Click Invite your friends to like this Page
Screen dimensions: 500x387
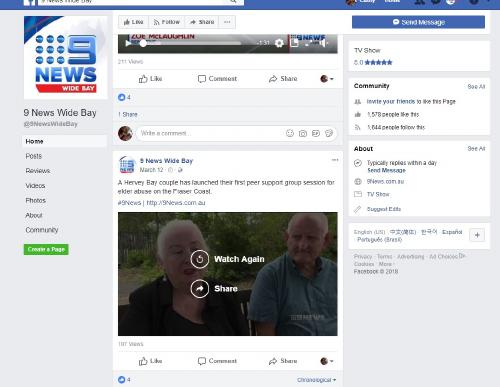click(x=411, y=101)
